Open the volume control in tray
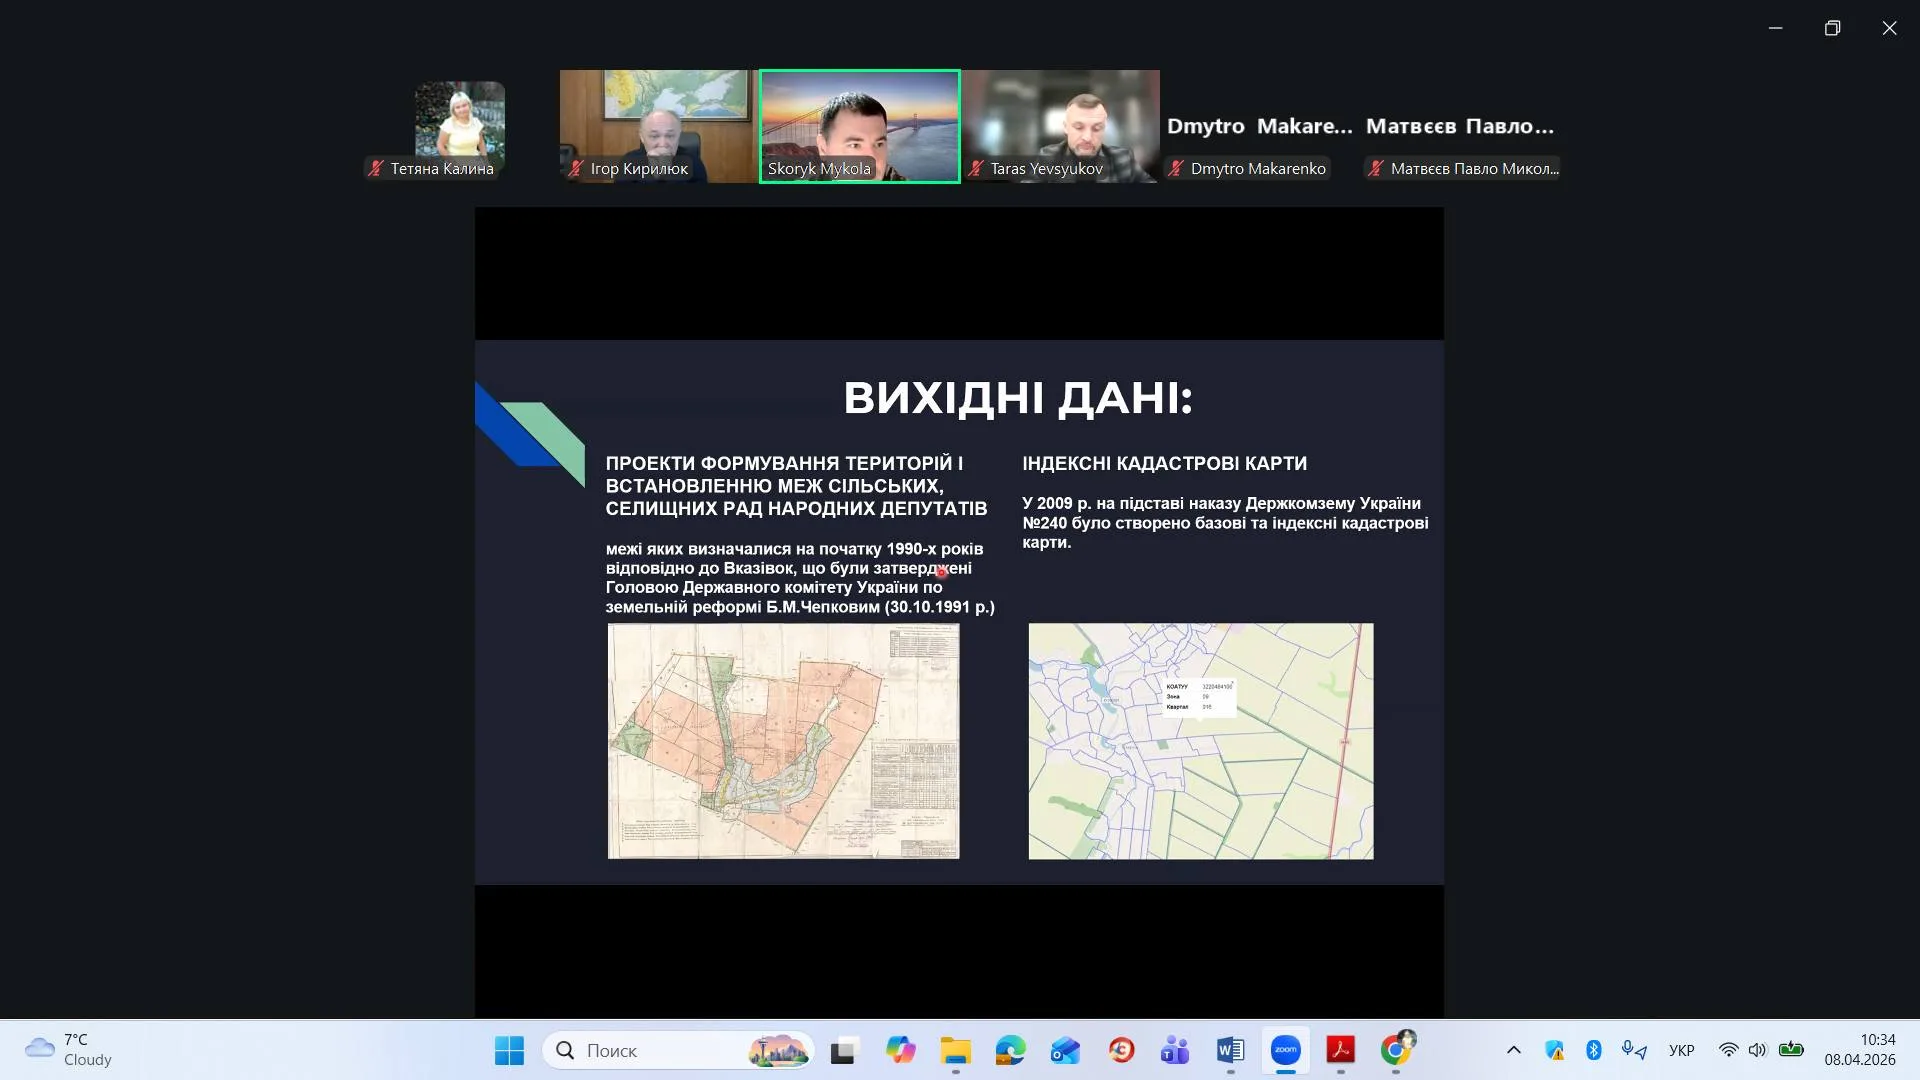Image resolution: width=1920 pixels, height=1080 pixels. click(x=1757, y=1050)
